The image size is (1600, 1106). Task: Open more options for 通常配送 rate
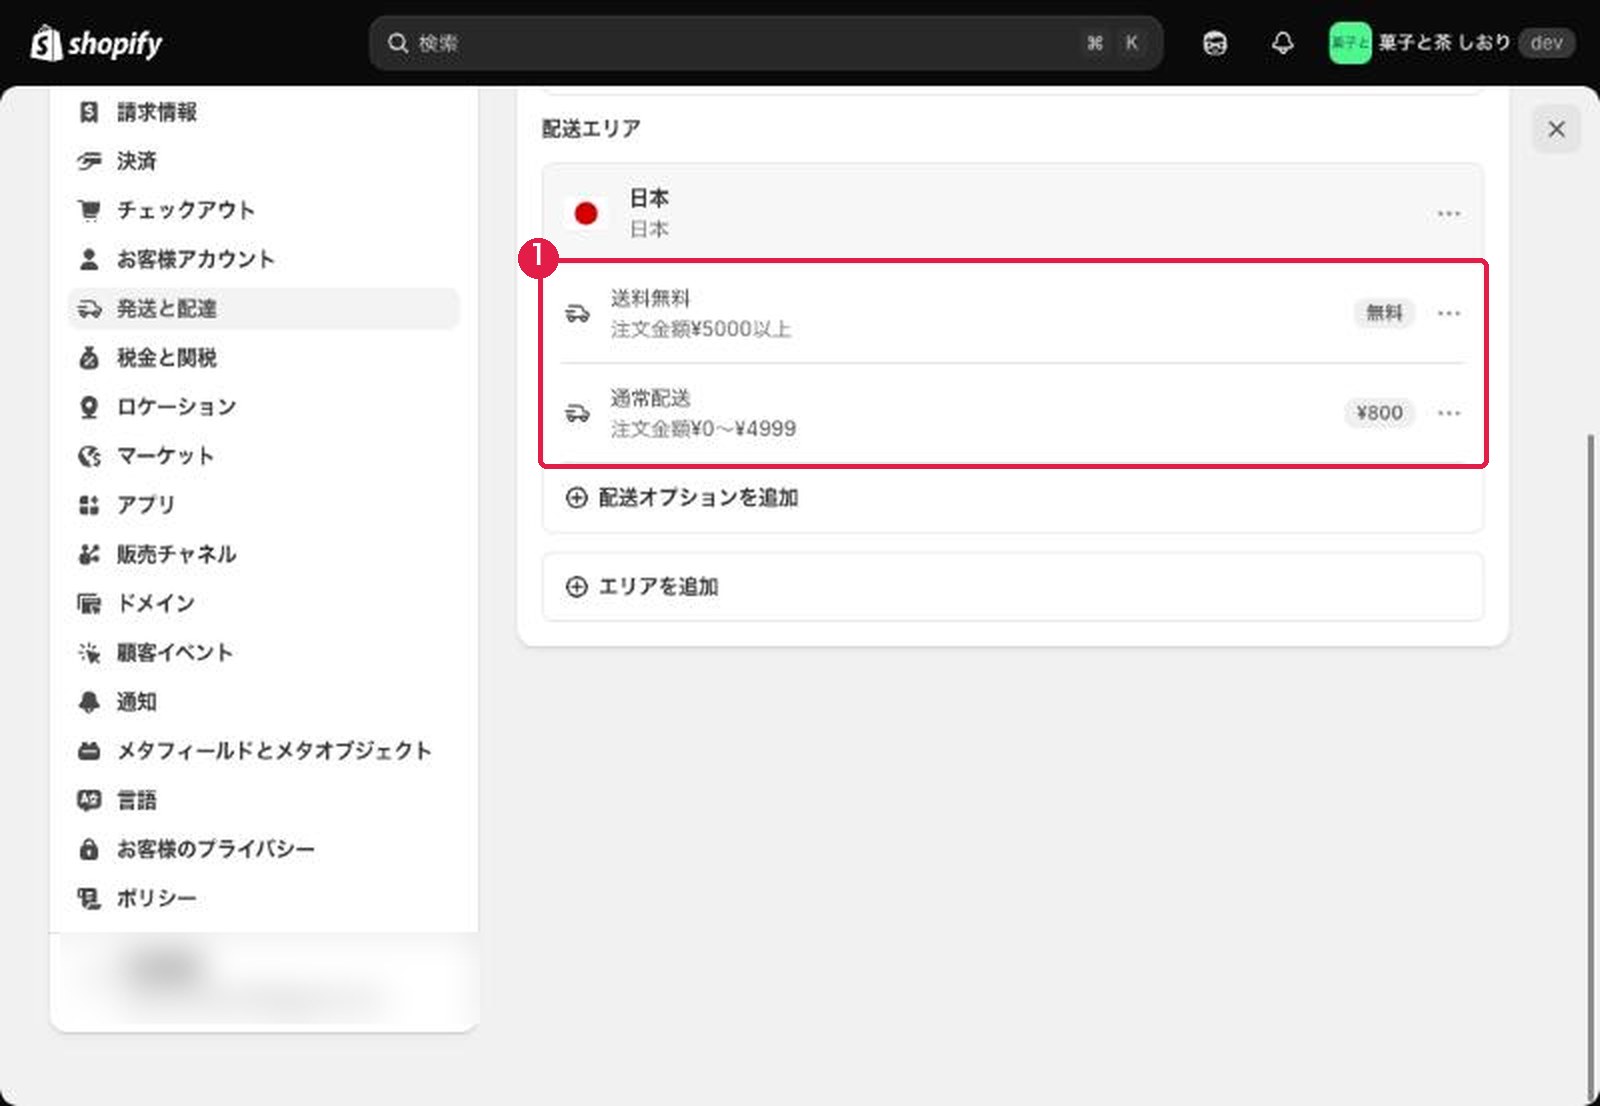(x=1448, y=412)
